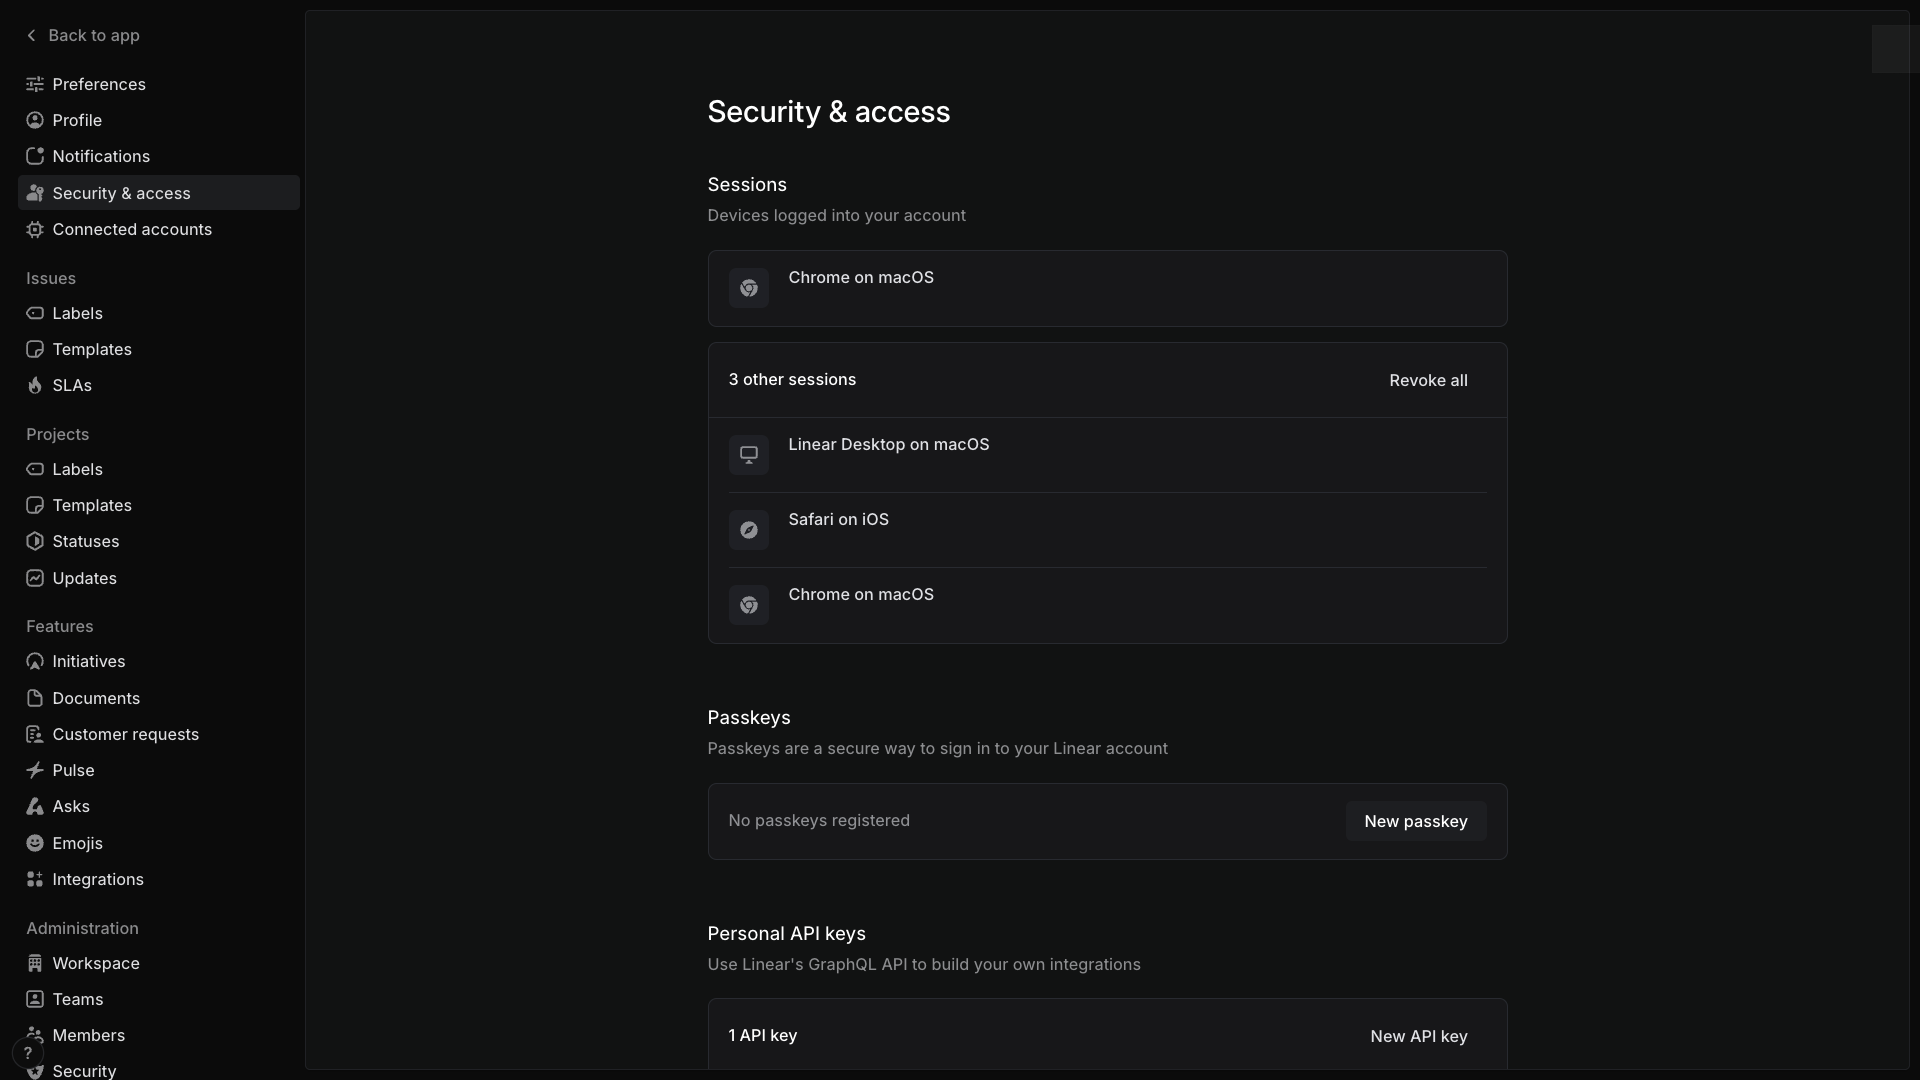
Task: Open Customer requests settings page
Action: click(x=125, y=734)
